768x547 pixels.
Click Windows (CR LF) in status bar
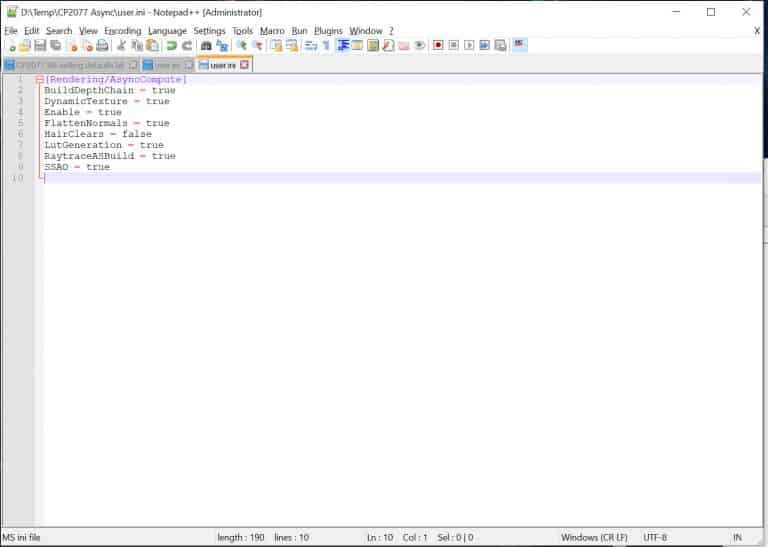[595, 537]
